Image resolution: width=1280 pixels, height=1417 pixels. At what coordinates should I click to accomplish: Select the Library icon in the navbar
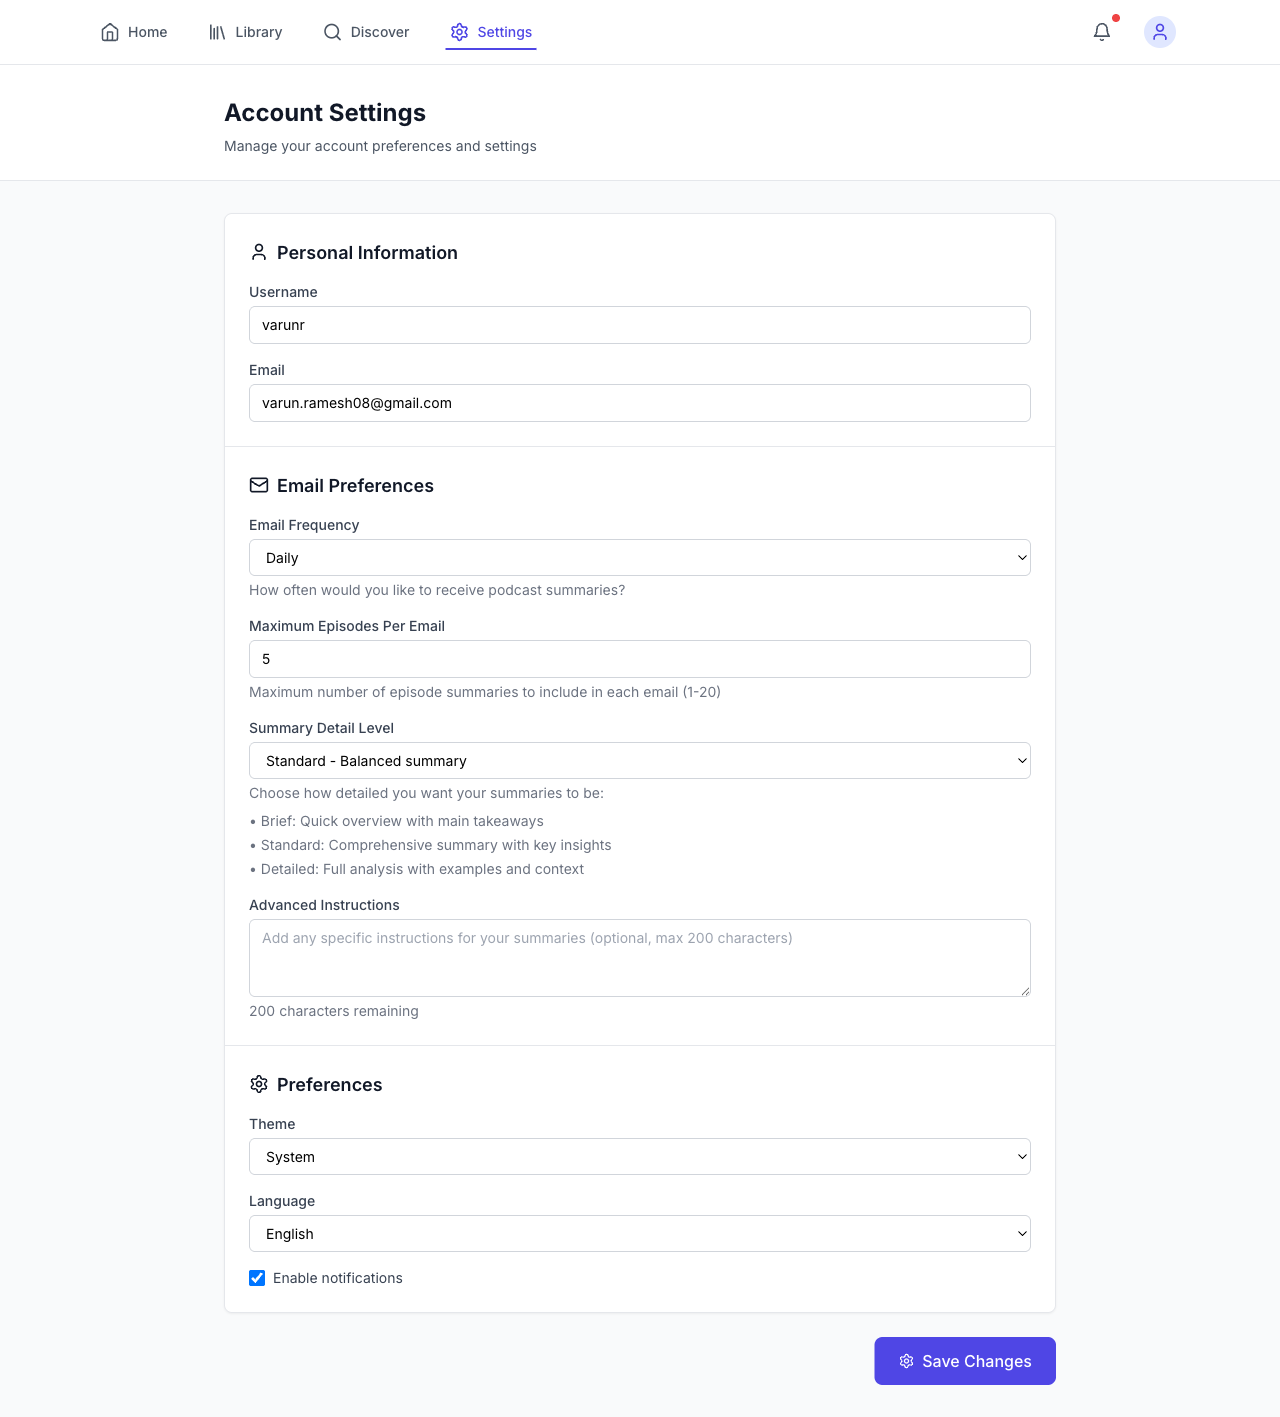[217, 31]
